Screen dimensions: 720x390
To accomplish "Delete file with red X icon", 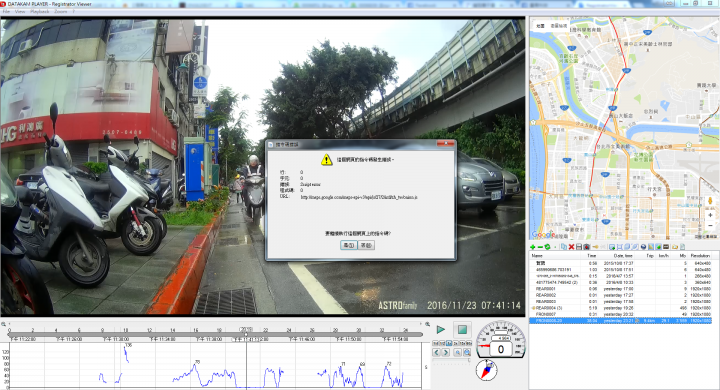I will click(x=572, y=247).
